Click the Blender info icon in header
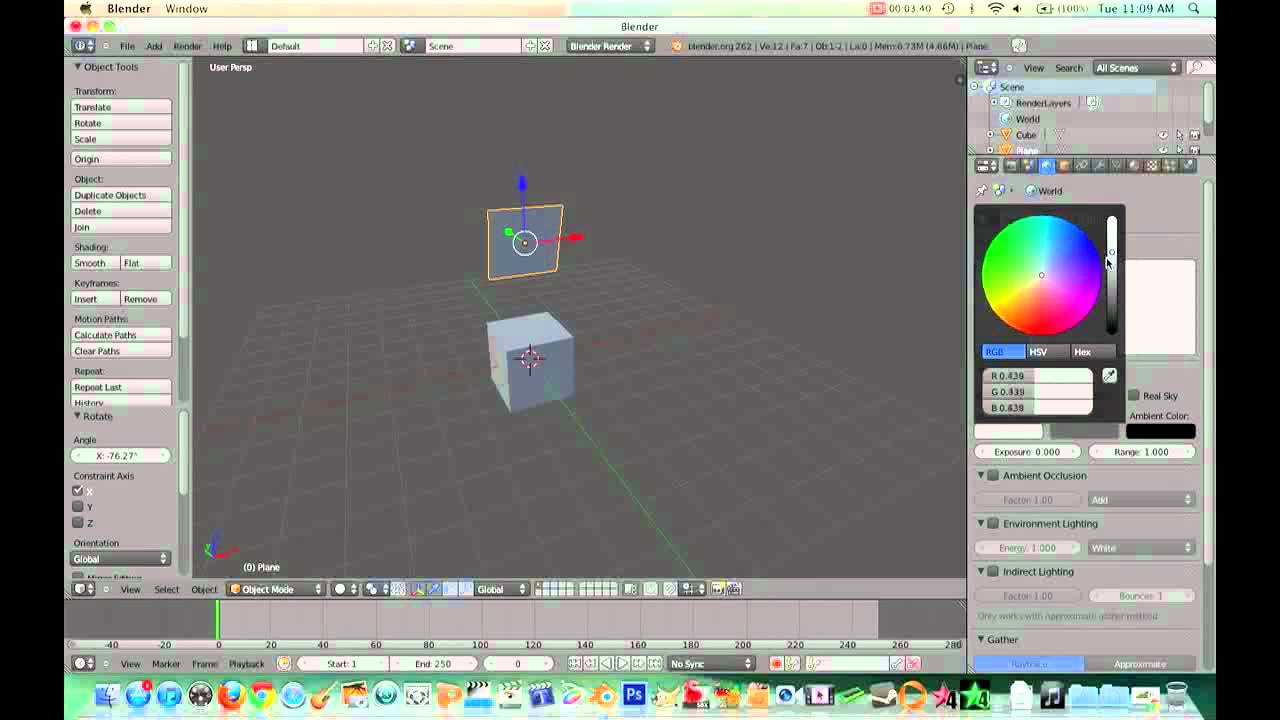The height and width of the screenshot is (720, 1280). (81, 46)
